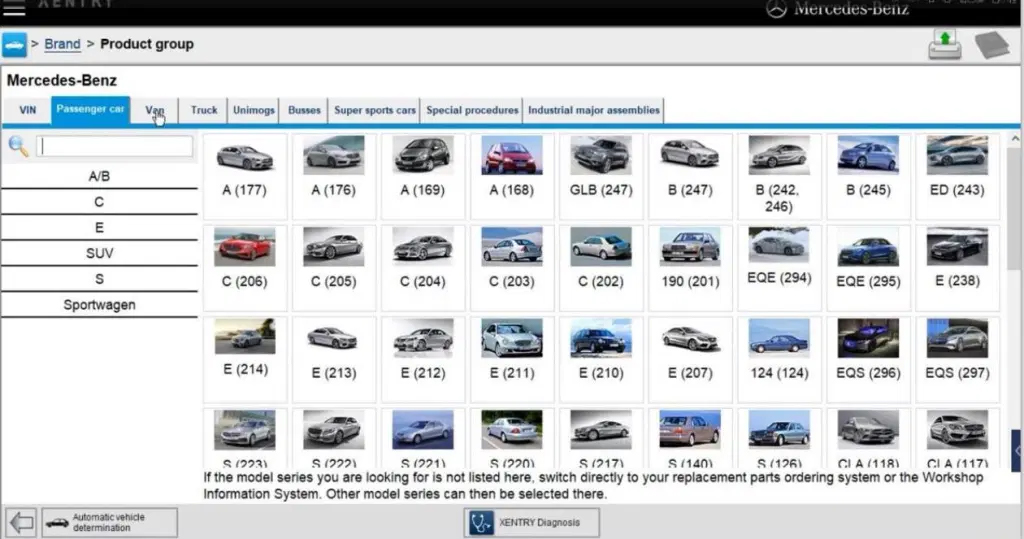The height and width of the screenshot is (539, 1024).
Task: Focus the model search input field
Action: (x=114, y=146)
